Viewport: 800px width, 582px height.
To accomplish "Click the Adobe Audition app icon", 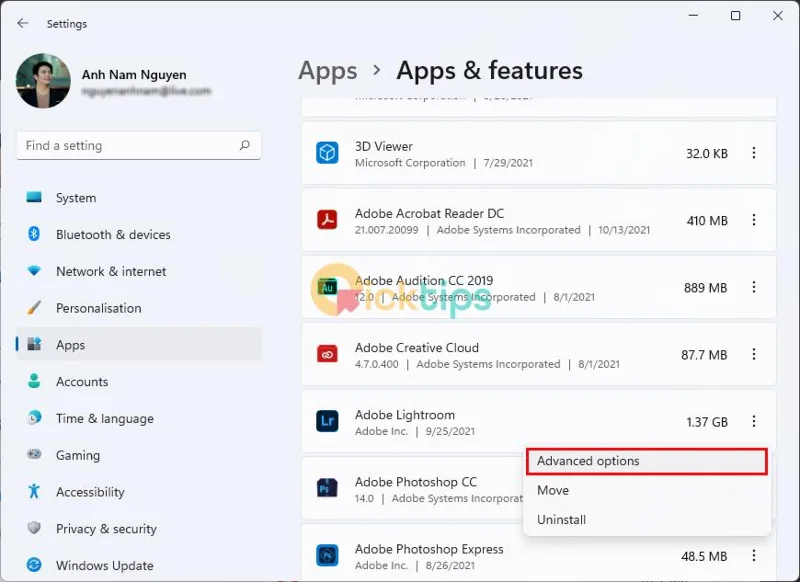I will [x=327, y=287].
